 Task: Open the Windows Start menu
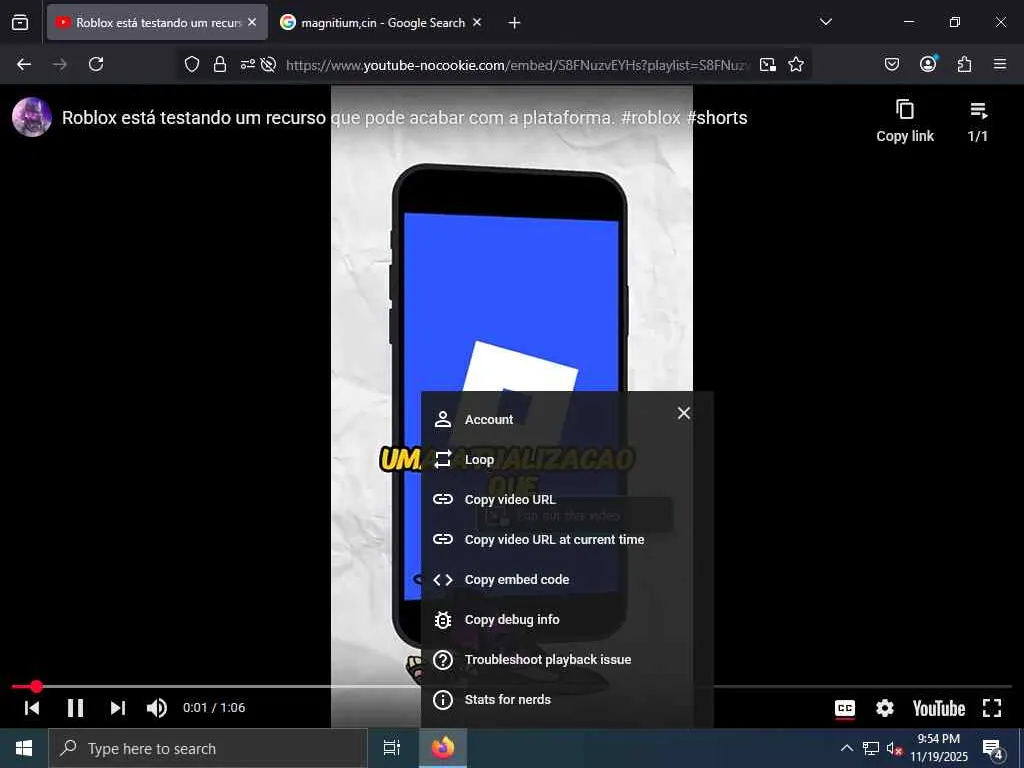[24, 748]
